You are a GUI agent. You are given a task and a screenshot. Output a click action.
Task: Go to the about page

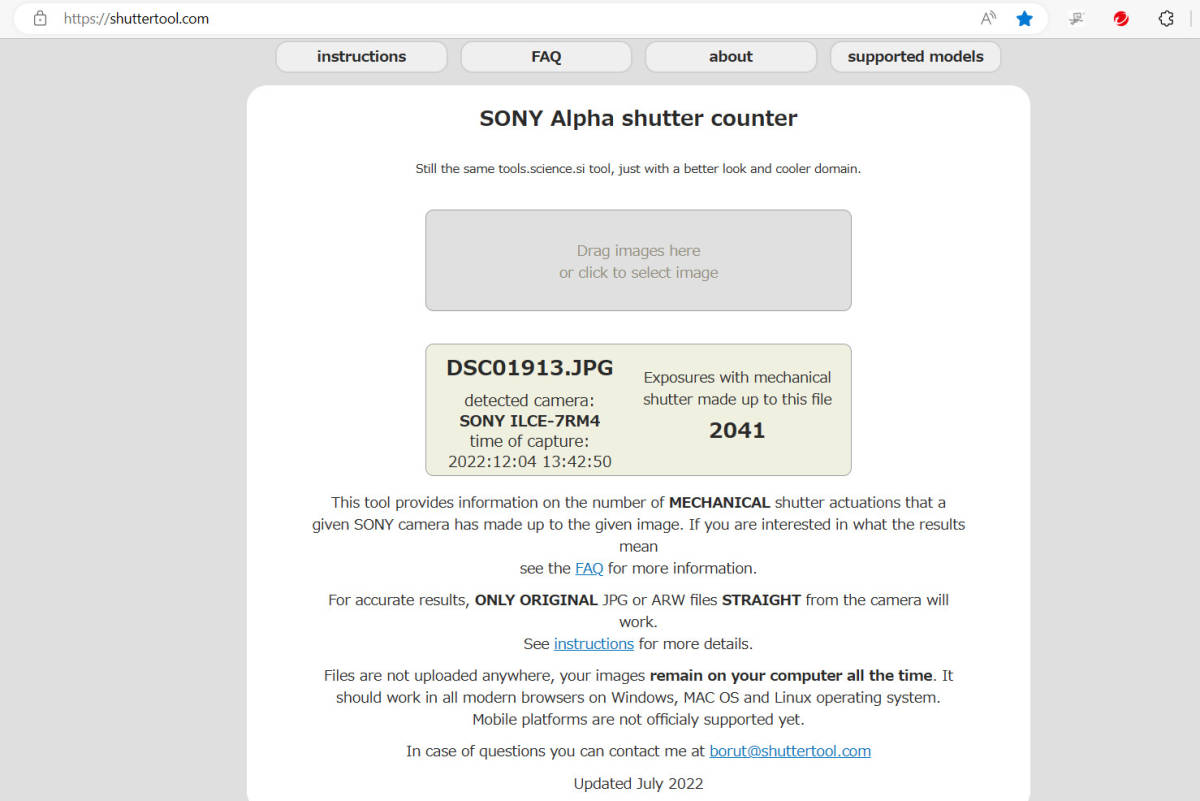(x=730, y=57)
